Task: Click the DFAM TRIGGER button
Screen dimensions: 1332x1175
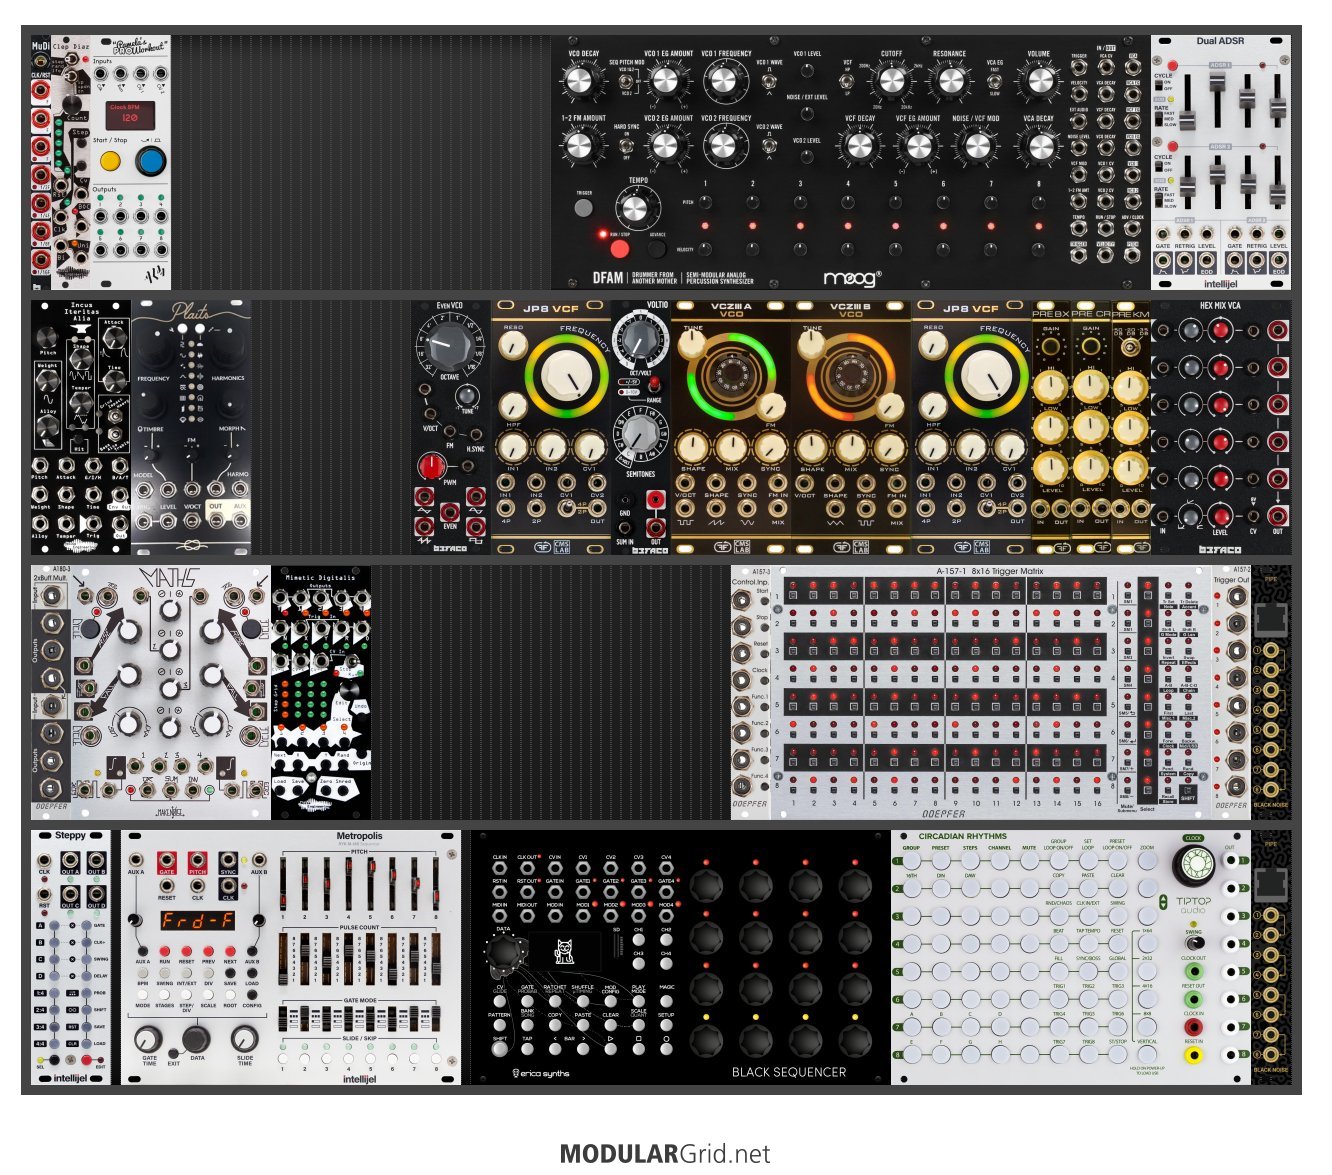Action: [x=583, y=208]
